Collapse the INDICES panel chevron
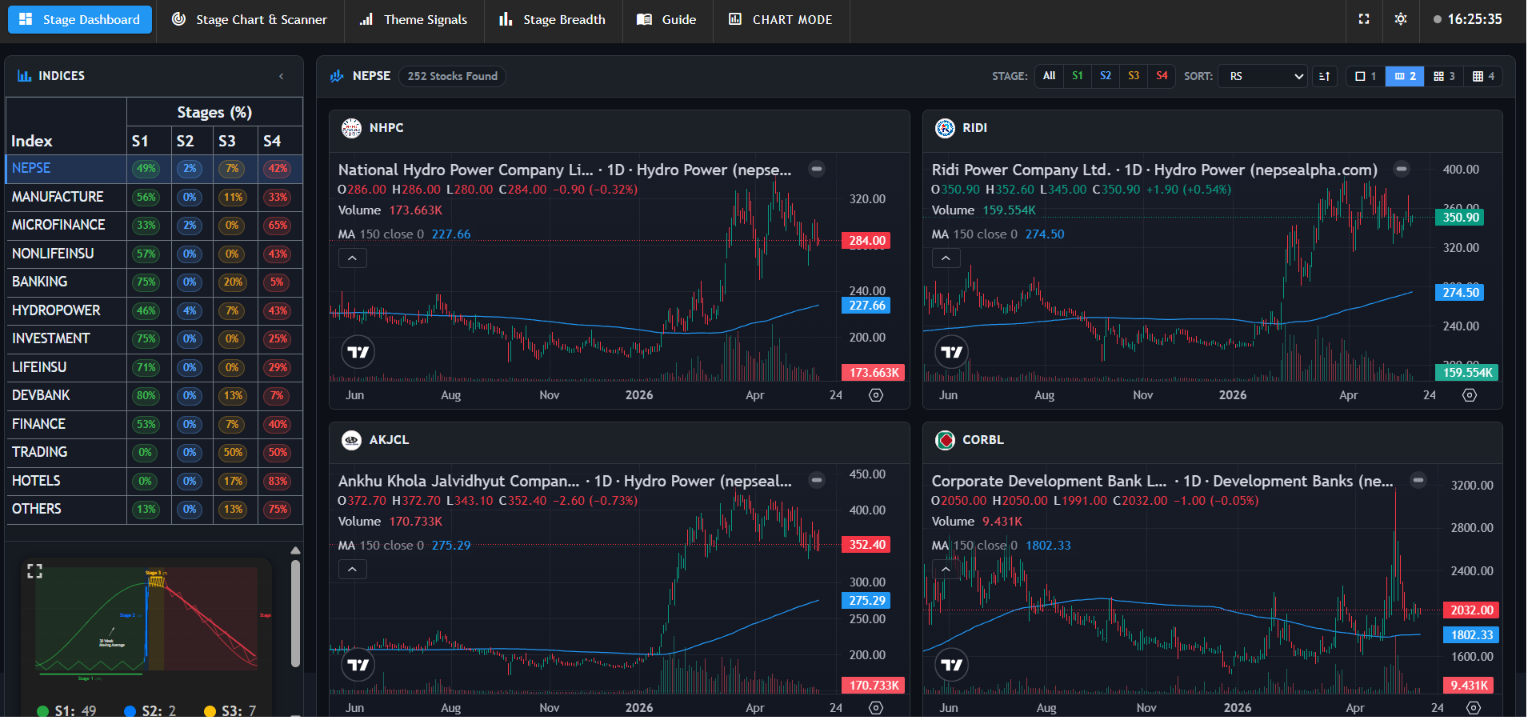This screenshot has width=1527, height=717. point(281,76)
